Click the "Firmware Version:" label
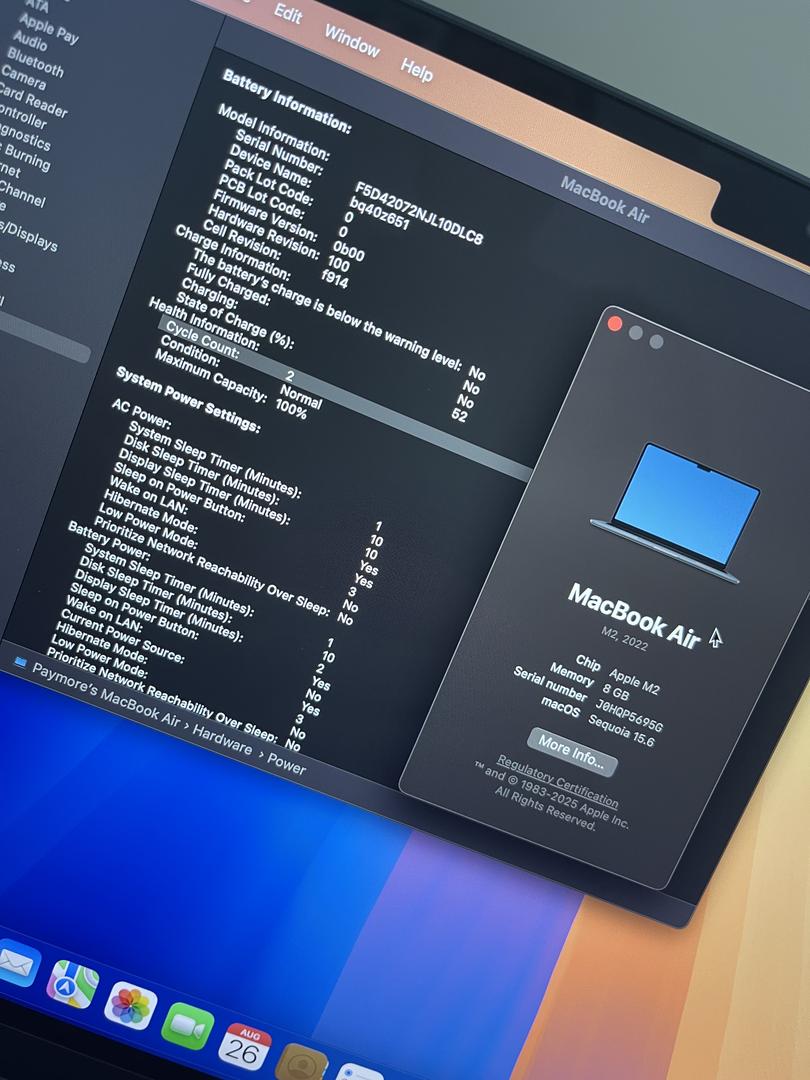 (265, 216)
